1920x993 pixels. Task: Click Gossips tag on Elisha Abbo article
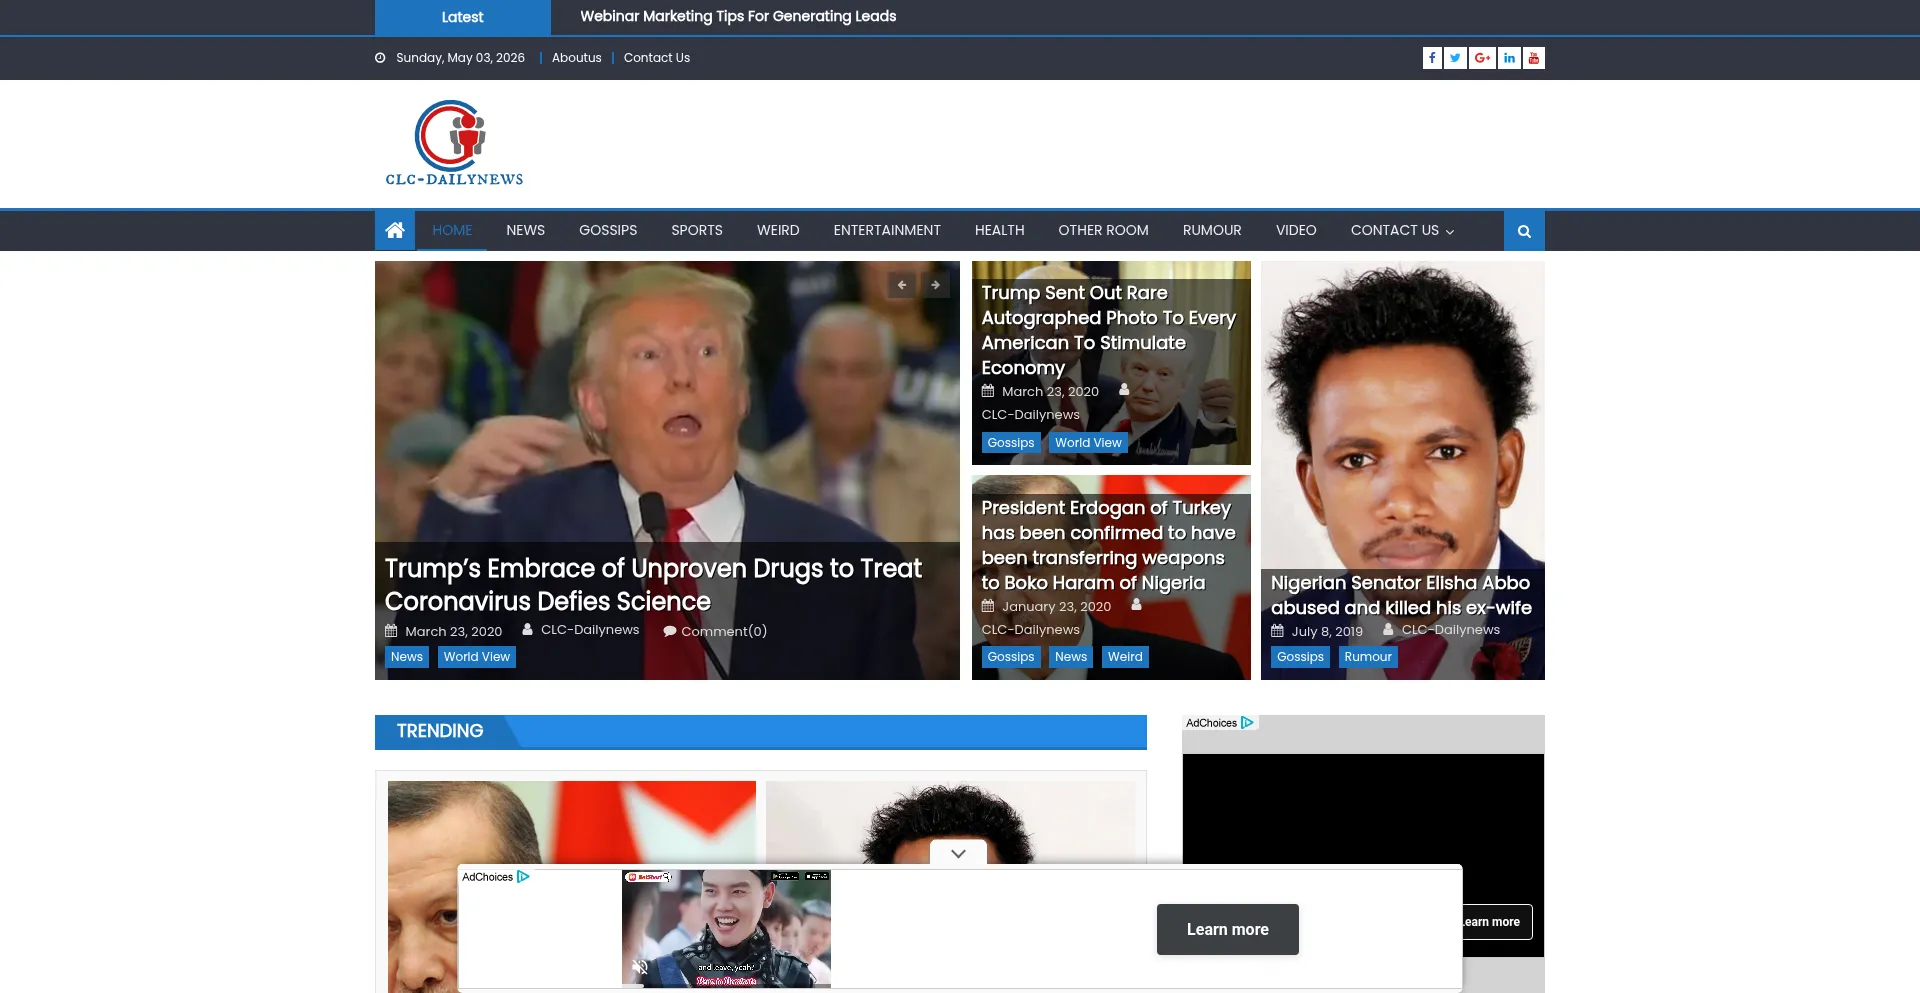click(x=1300, y=657)
